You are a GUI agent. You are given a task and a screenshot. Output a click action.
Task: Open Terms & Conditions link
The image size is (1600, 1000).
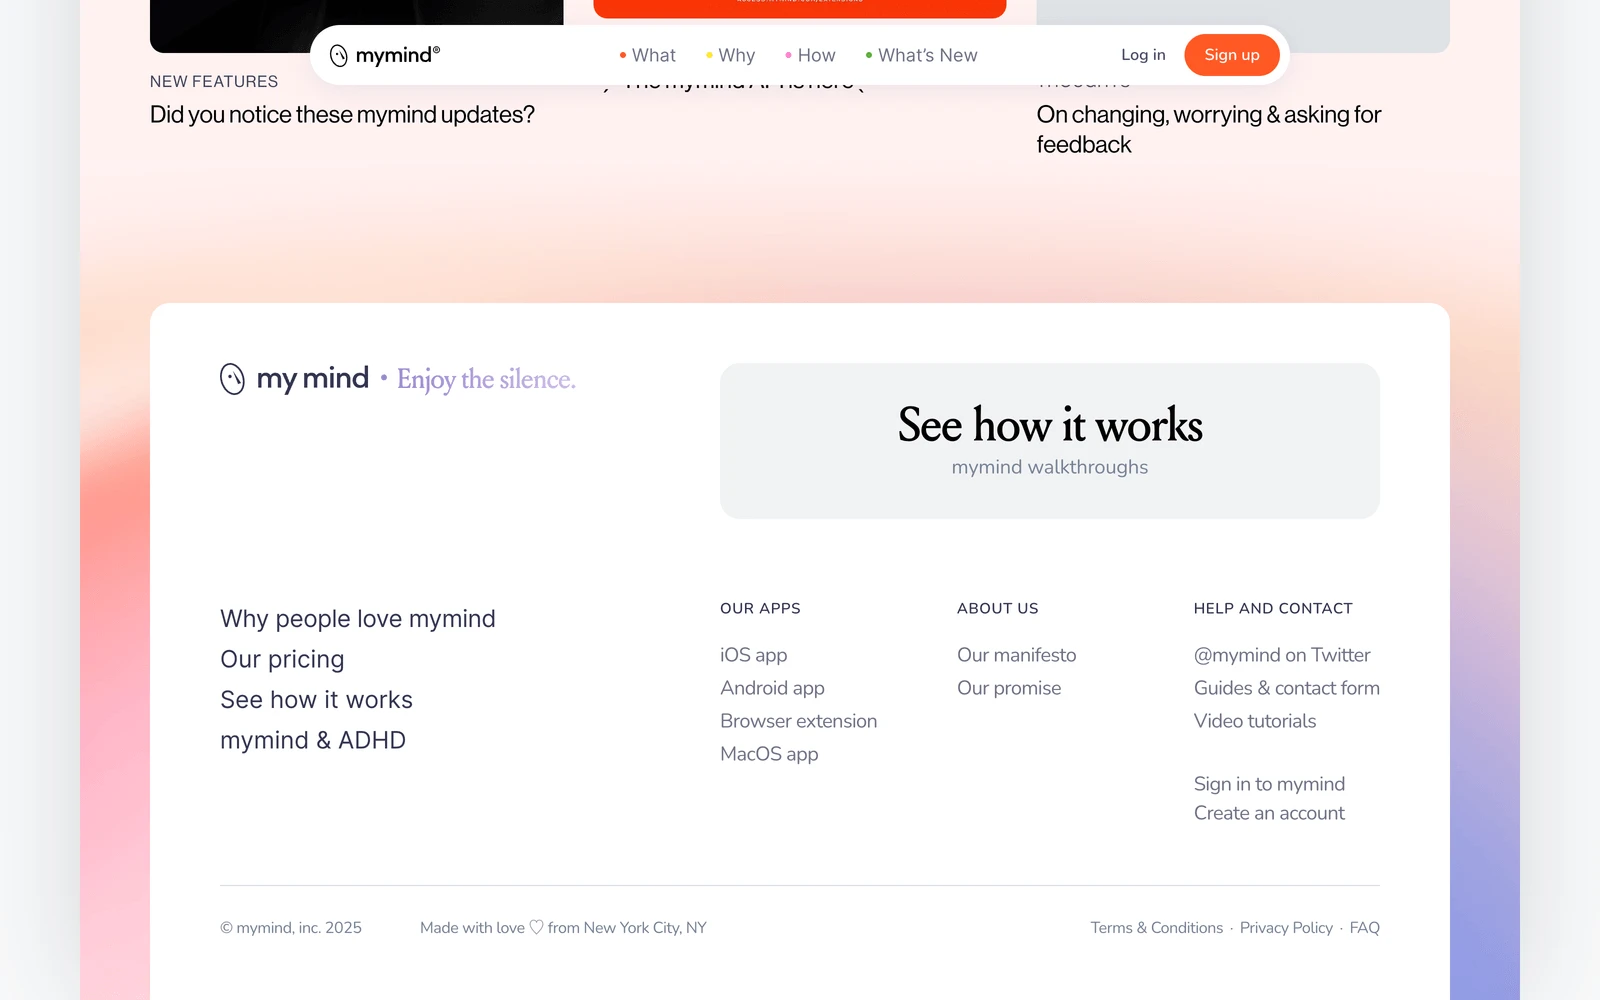[1157, 928]
